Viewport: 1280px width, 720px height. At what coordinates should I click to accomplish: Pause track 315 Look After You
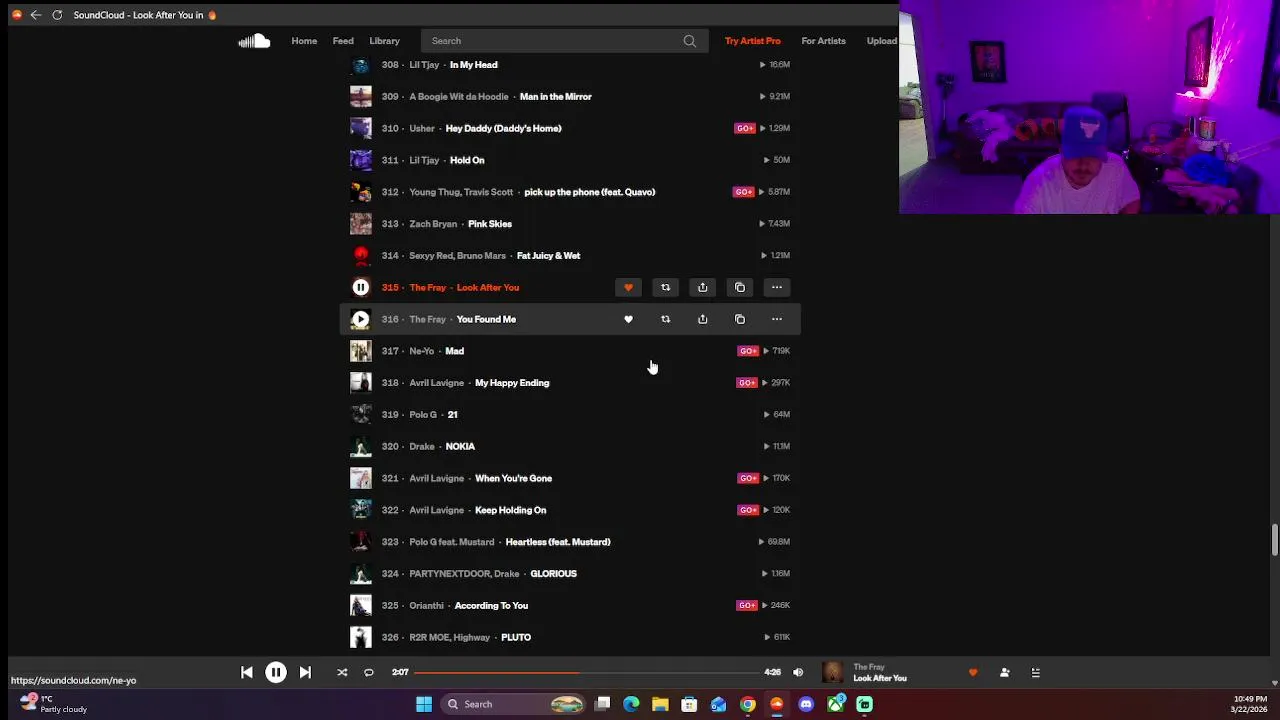pos(361,288)
